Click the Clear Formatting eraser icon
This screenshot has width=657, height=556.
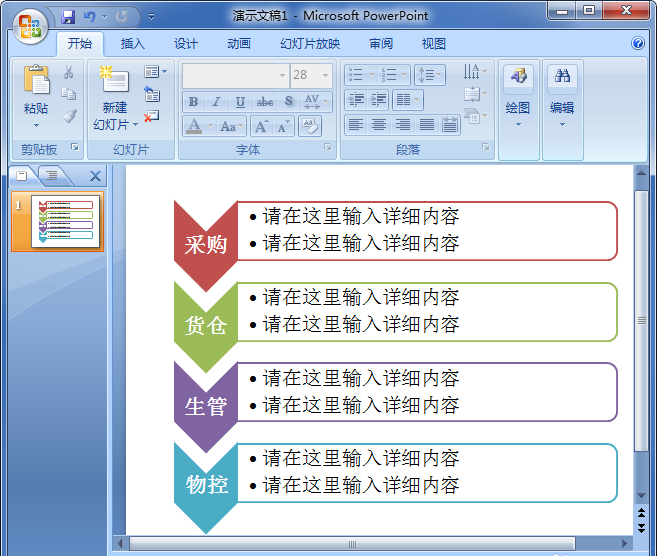click(x=309, y=126)
